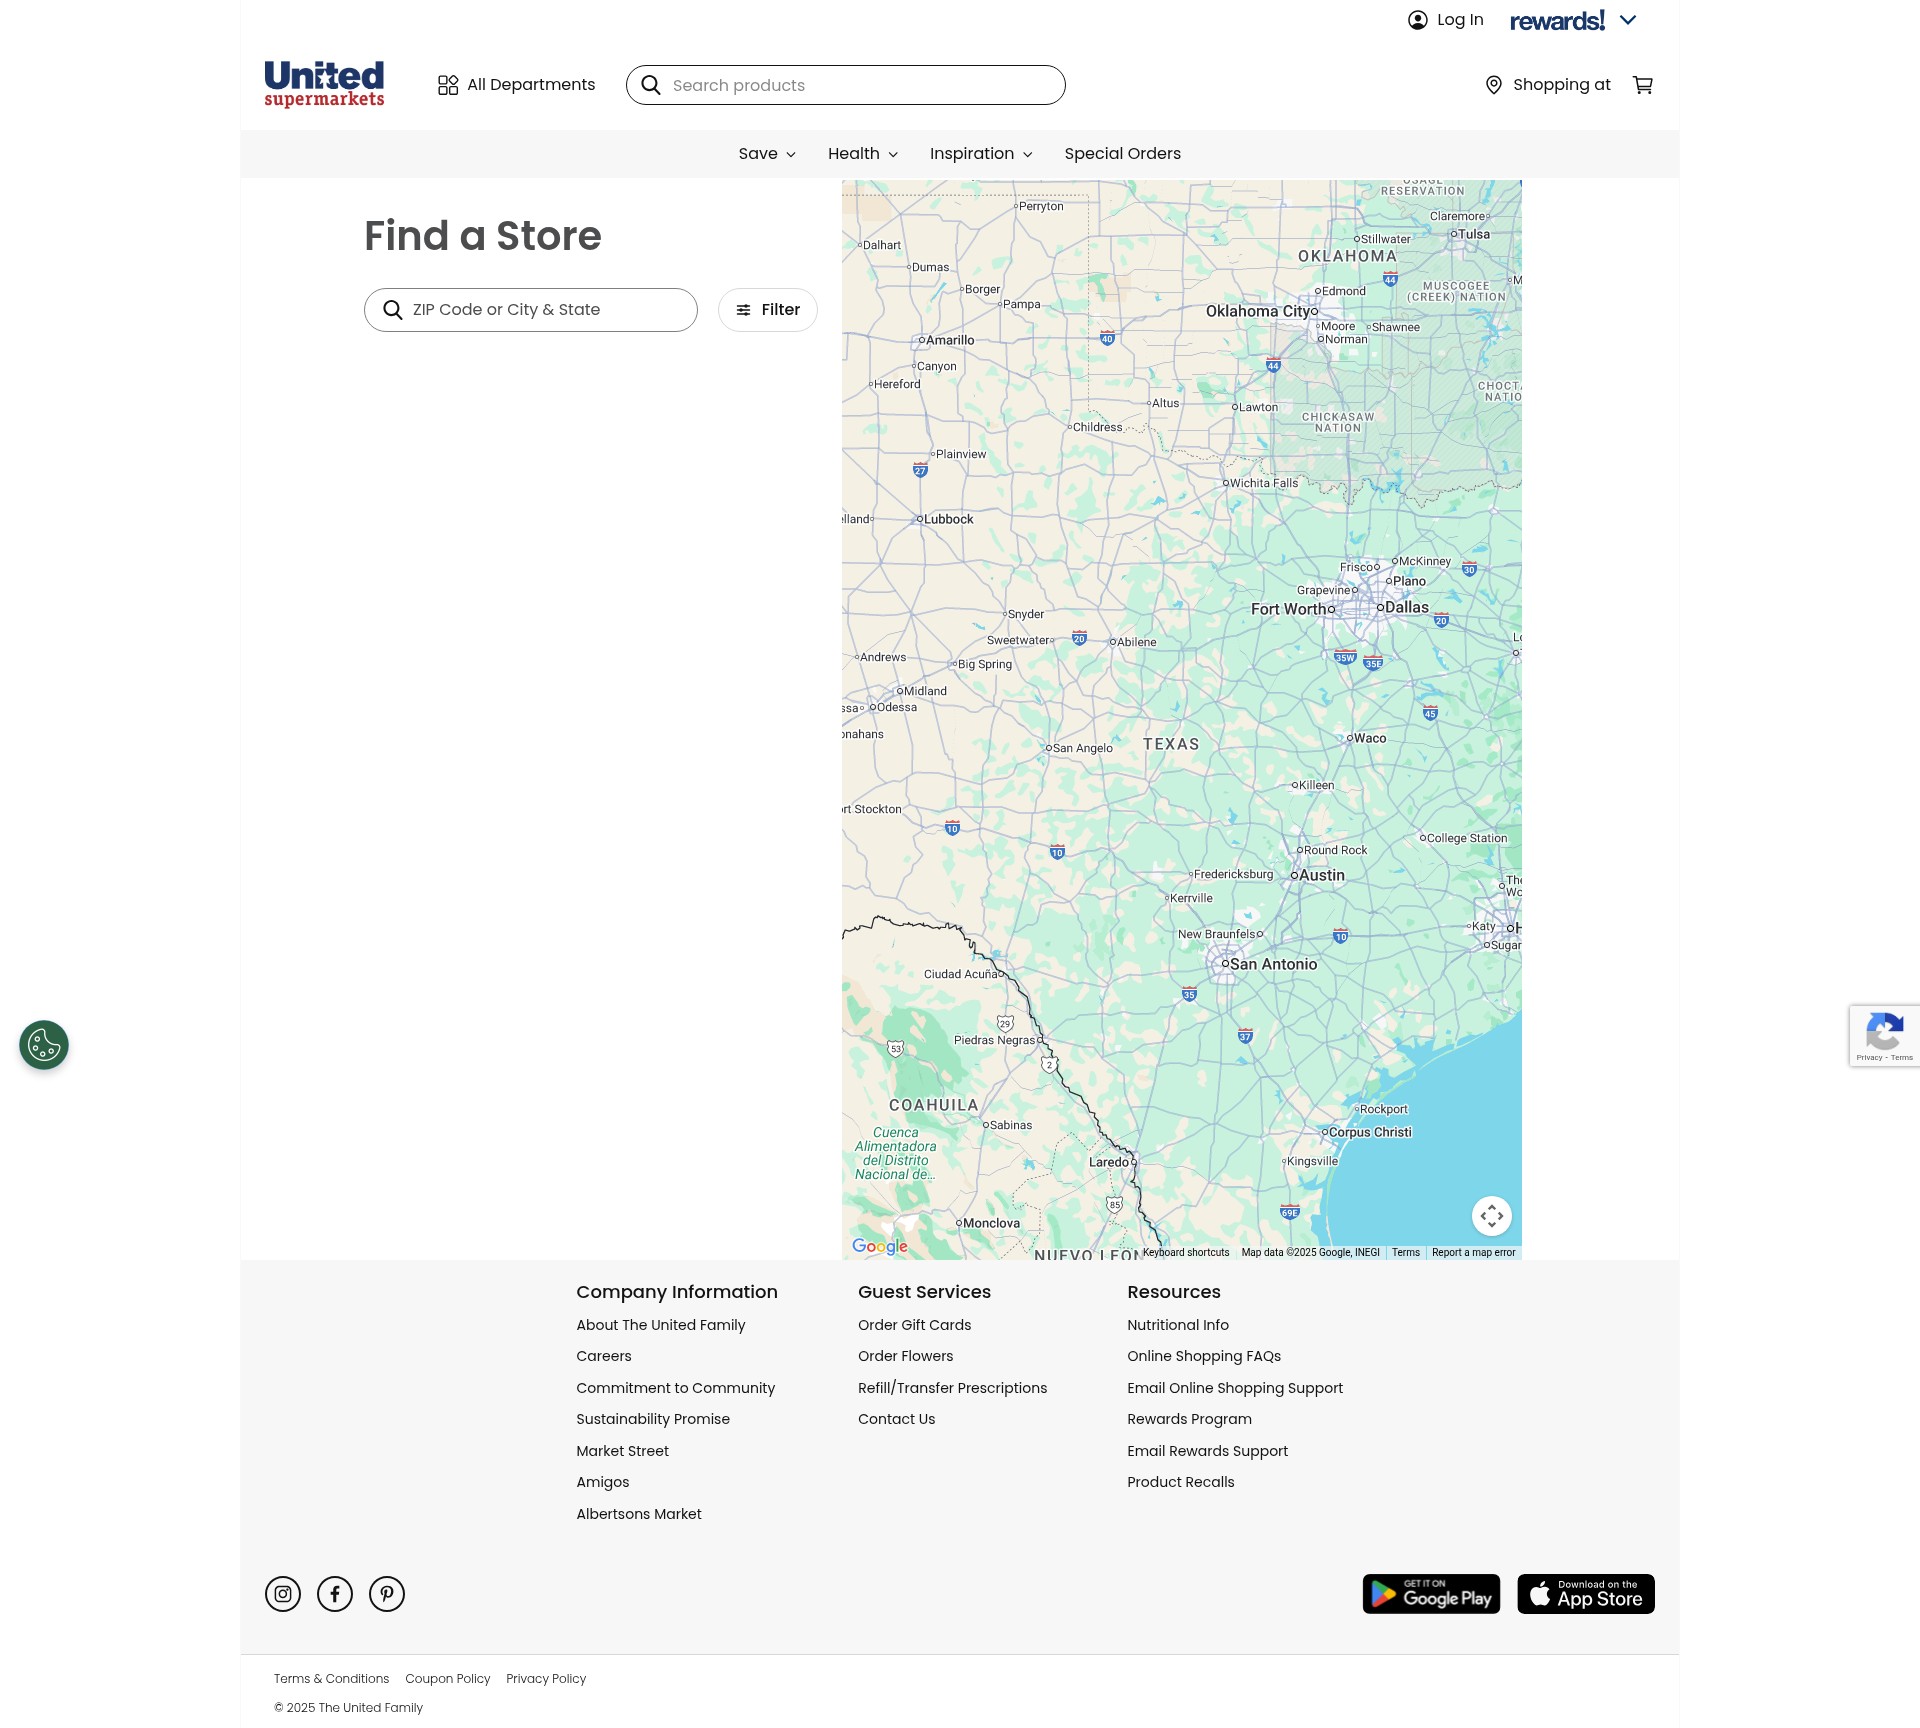Open the Careers link
The image size is (1920, 1728).
pyautogui.click(x=604, y=1357)
